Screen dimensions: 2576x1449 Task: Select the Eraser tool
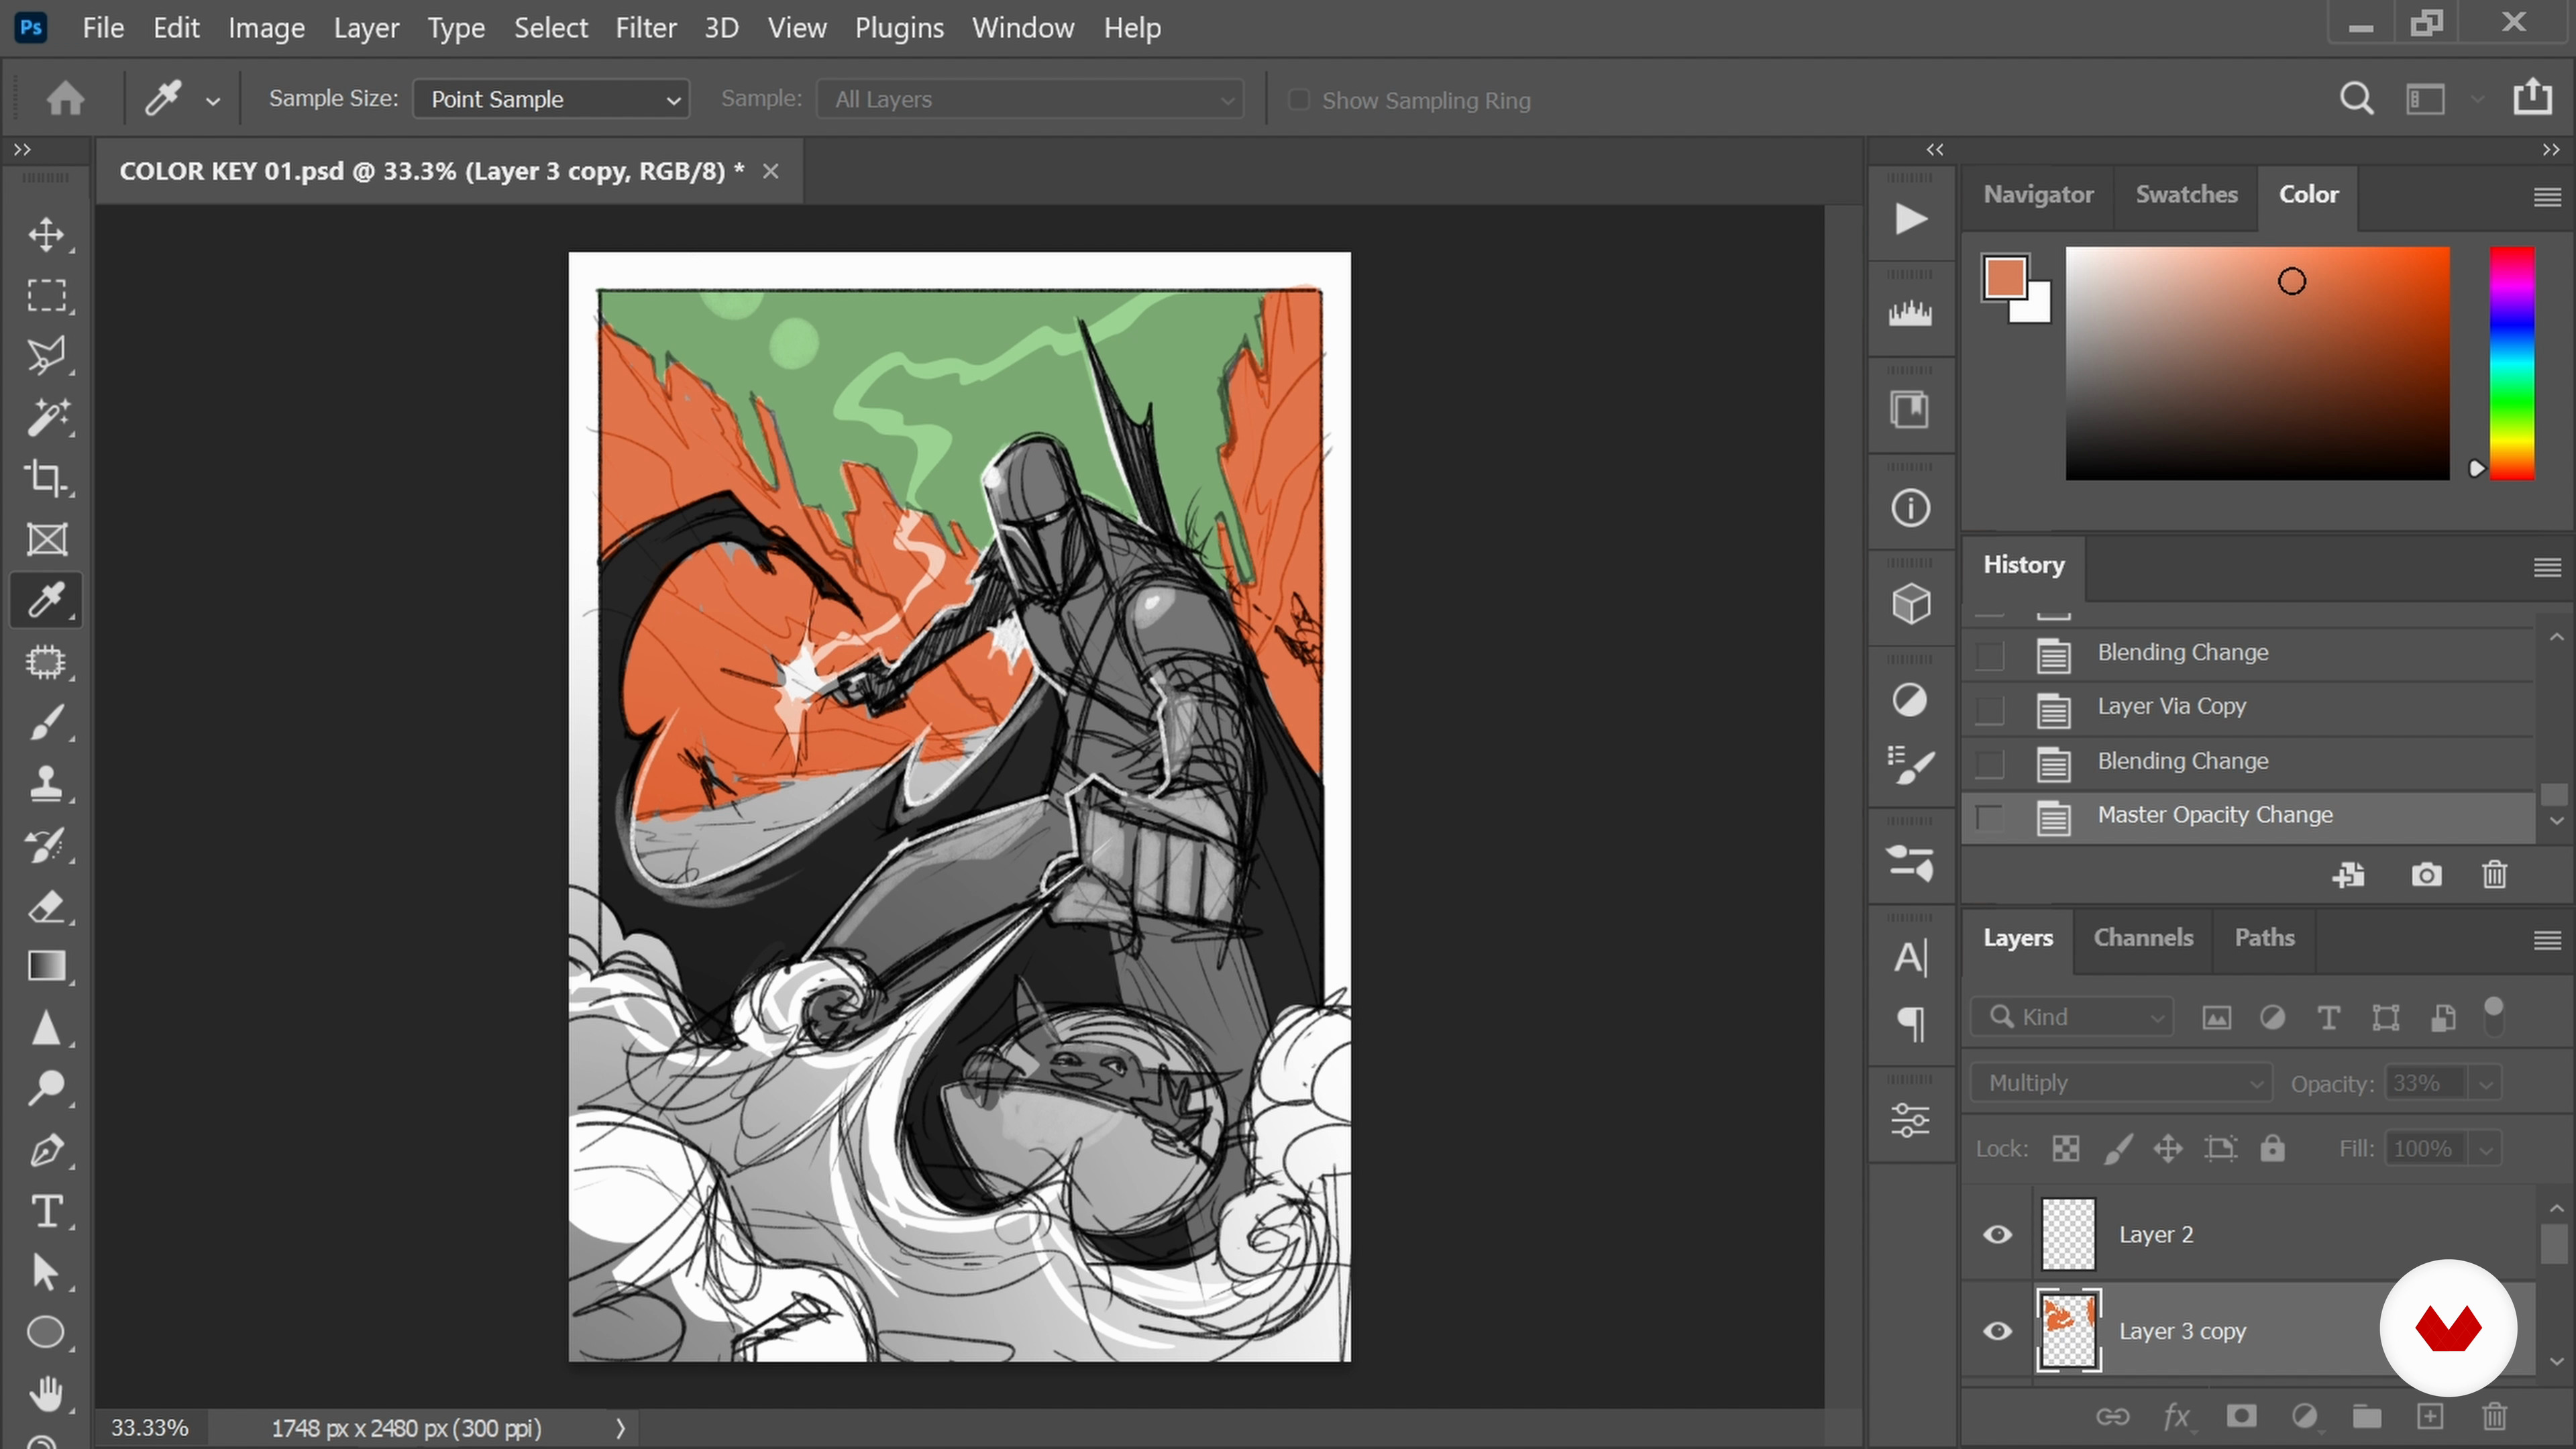(46, 907)
